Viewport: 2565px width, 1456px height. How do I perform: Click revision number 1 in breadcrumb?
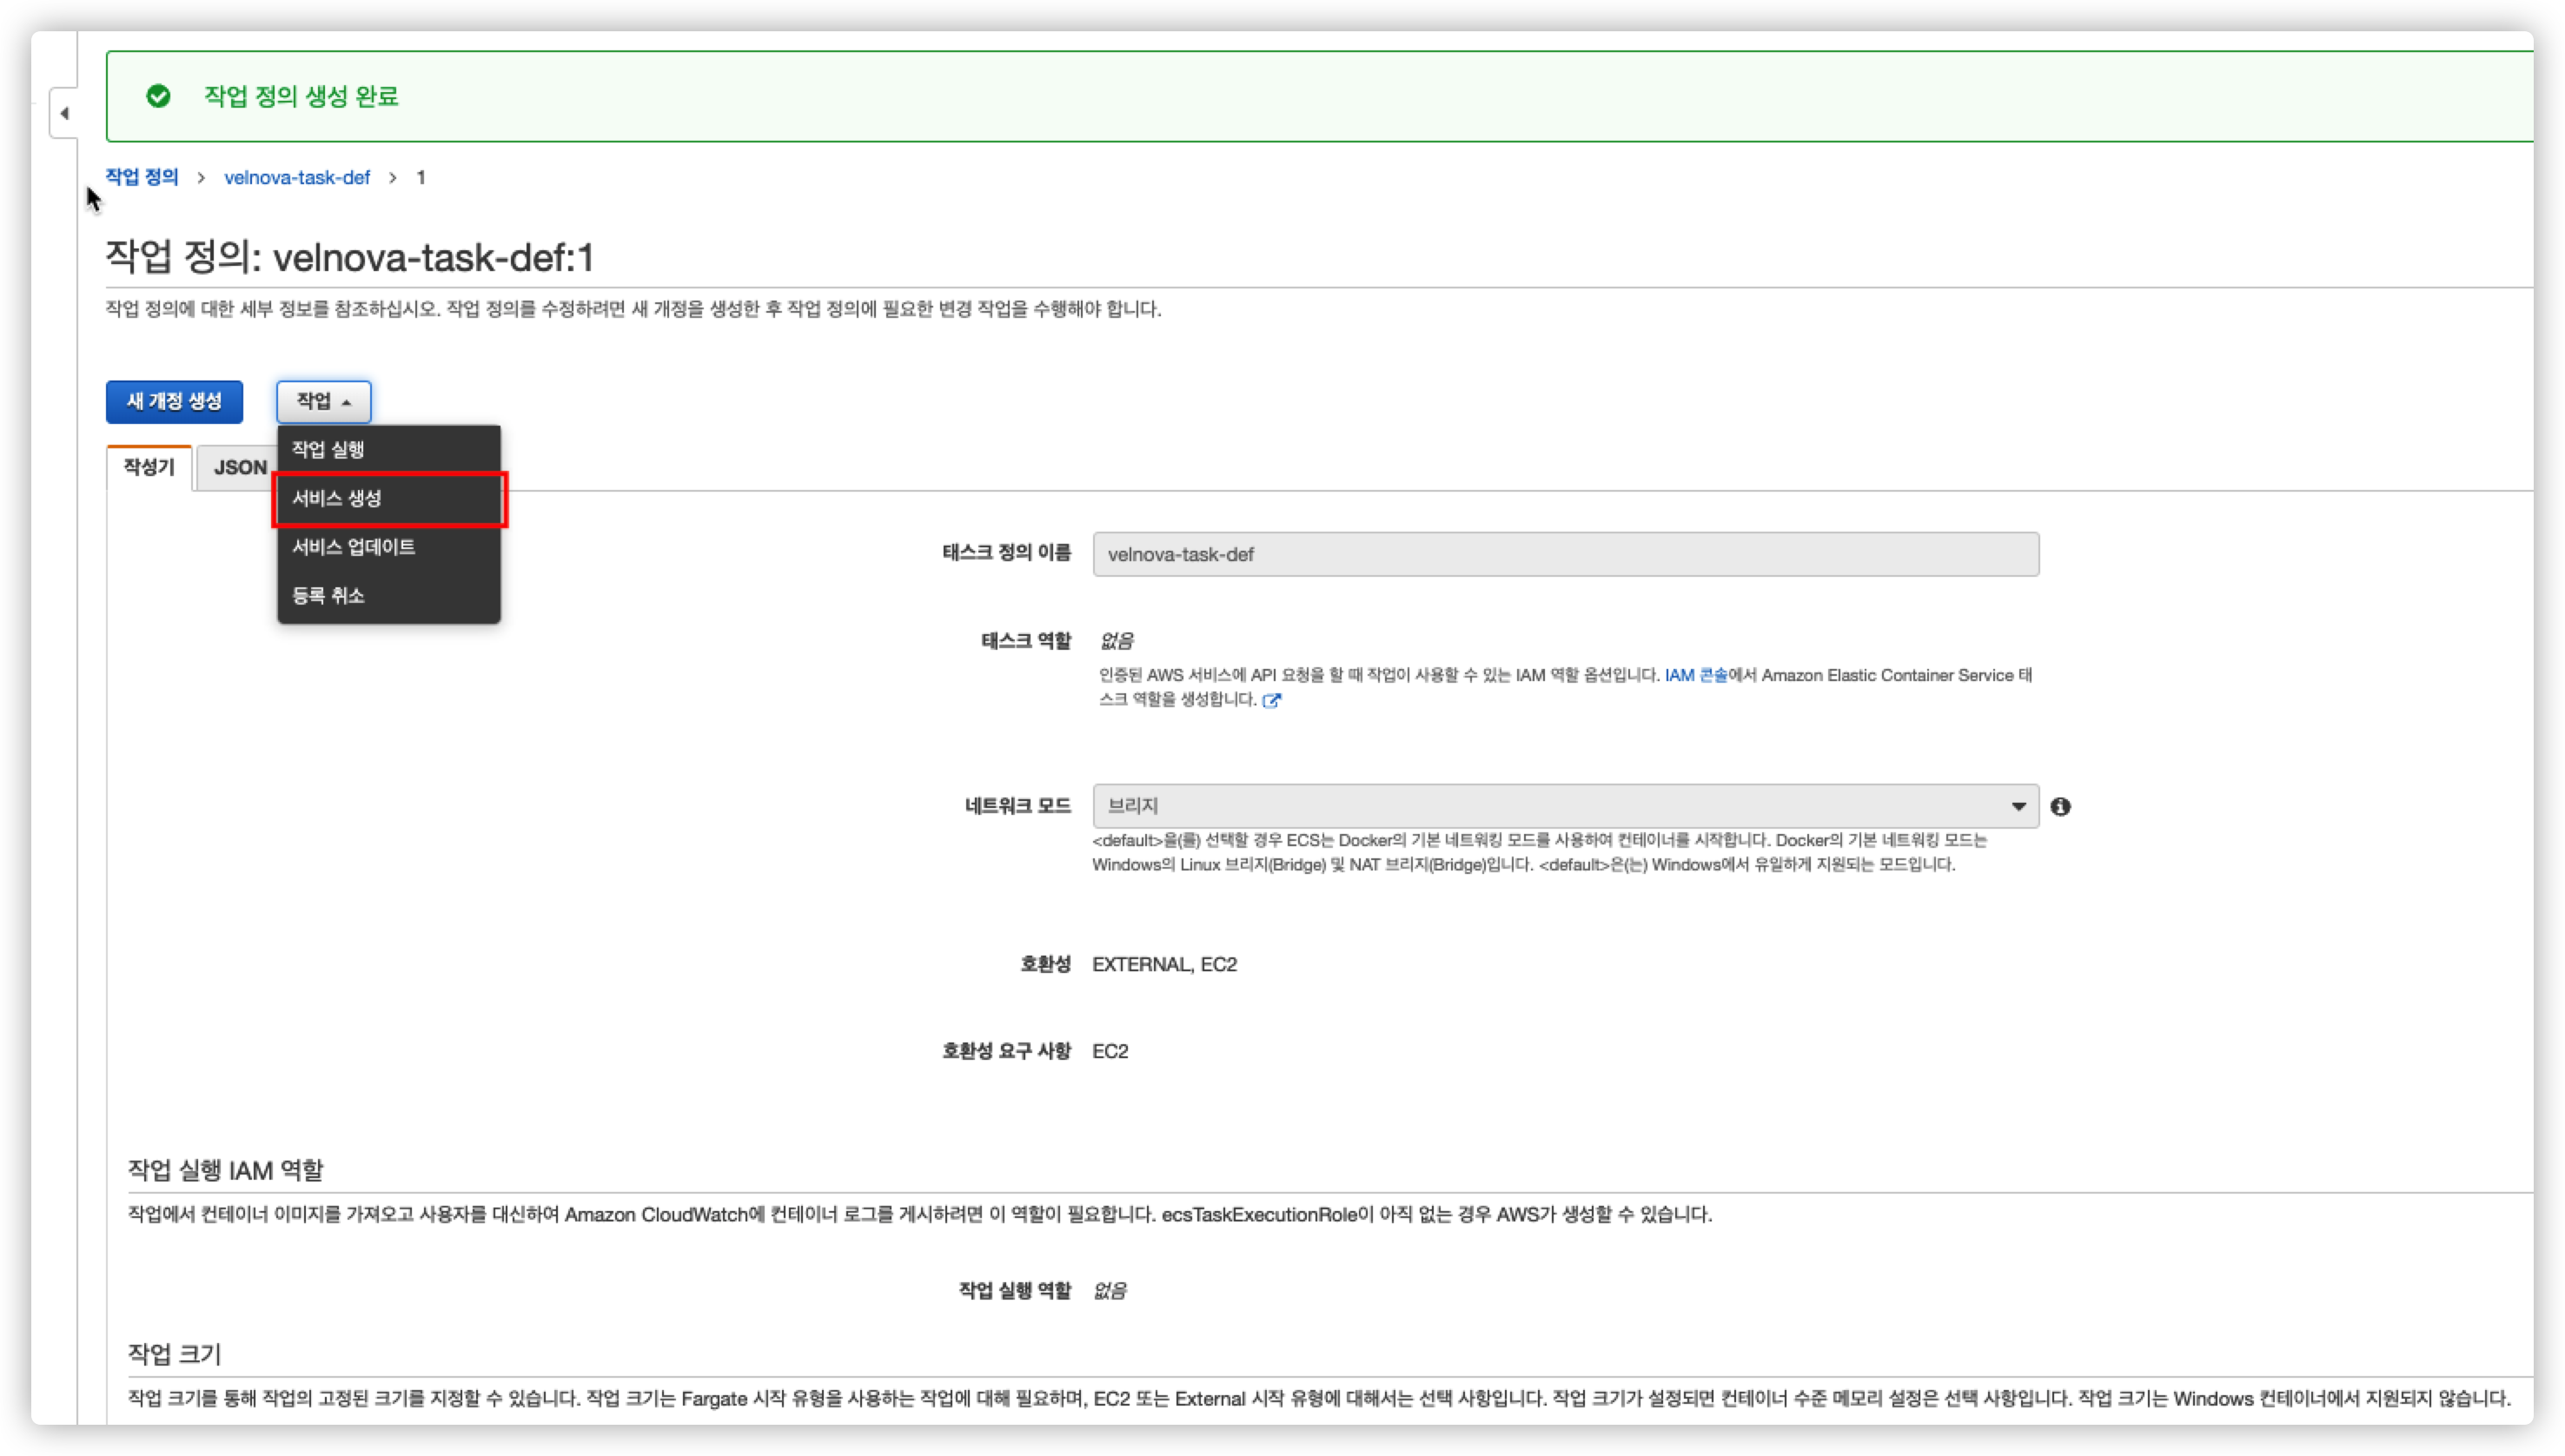421,177
